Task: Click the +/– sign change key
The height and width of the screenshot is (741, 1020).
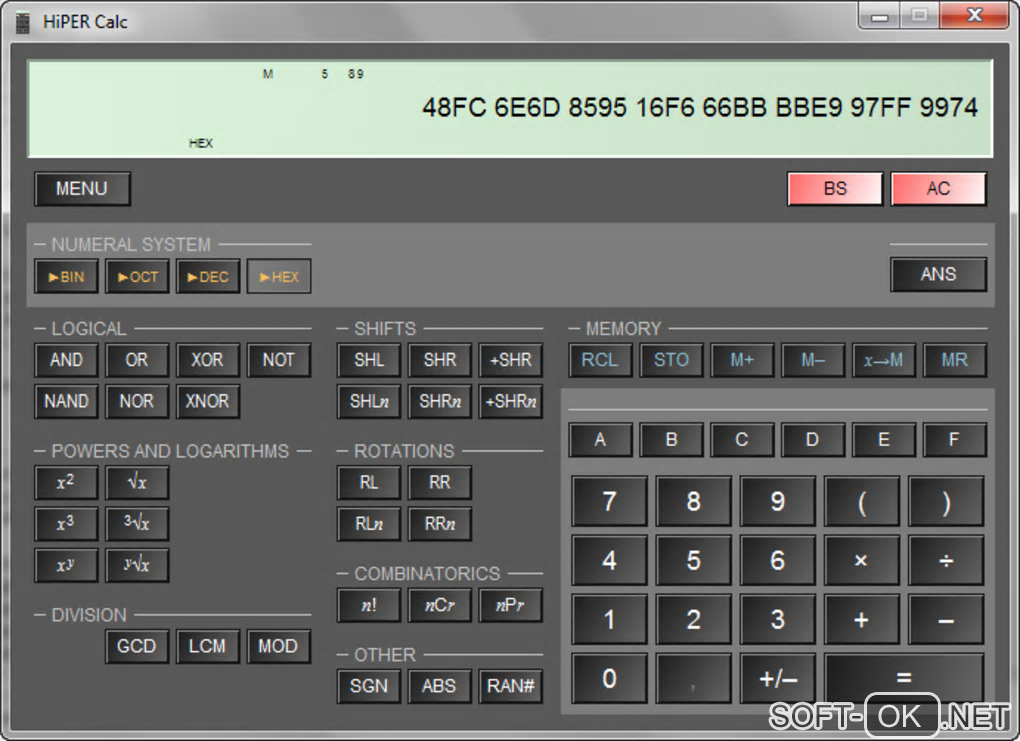Action: click(x=778, y=679)
